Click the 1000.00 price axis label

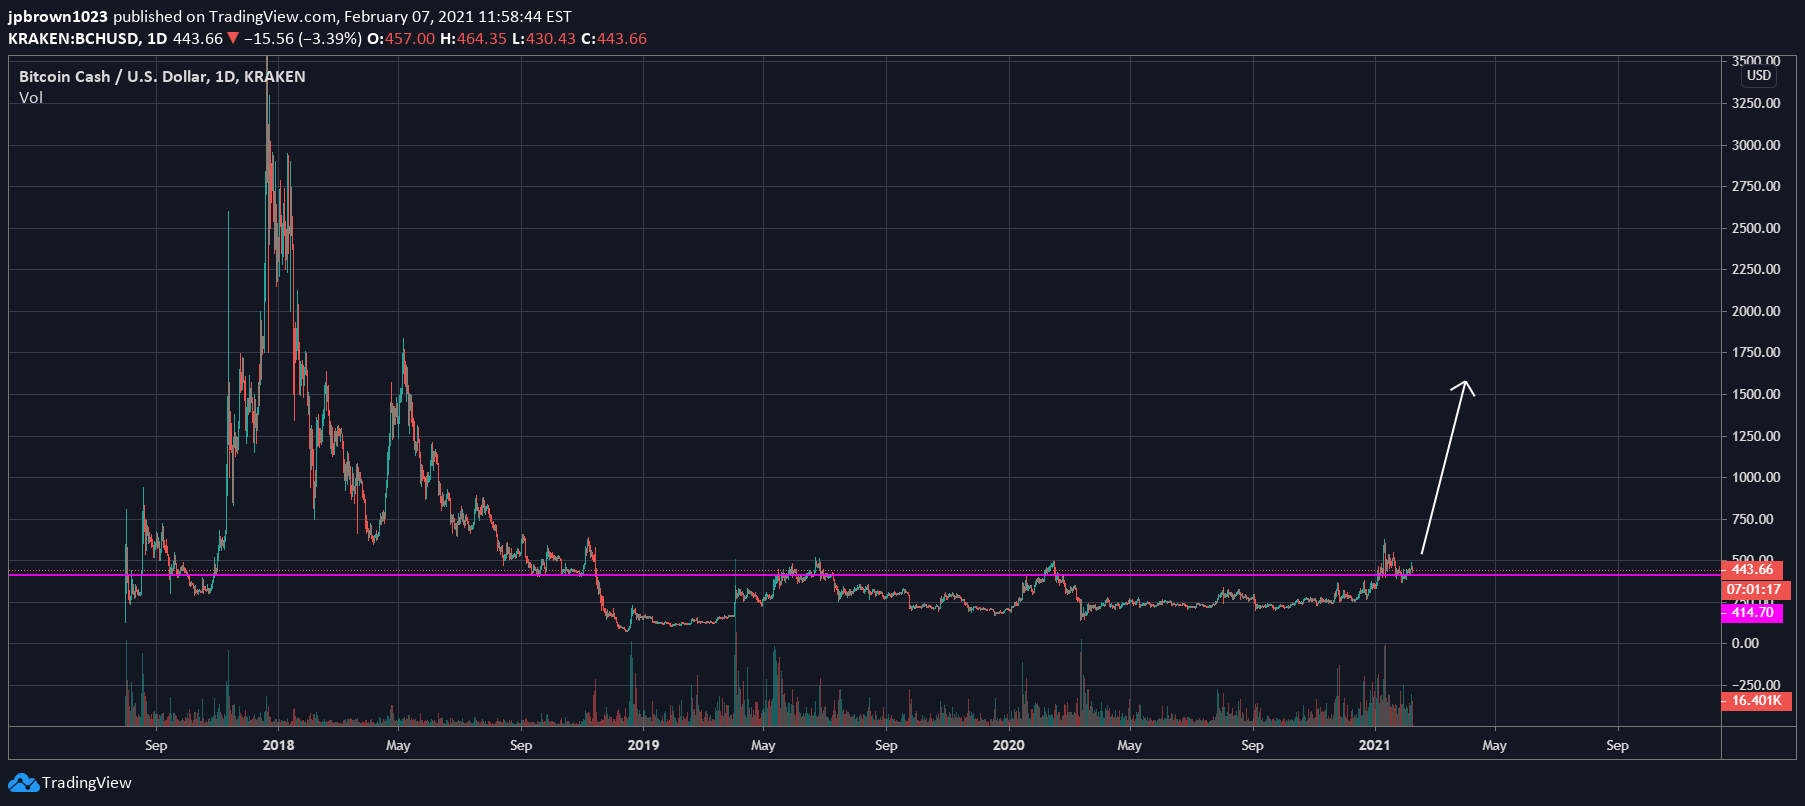coord(1756,477)
